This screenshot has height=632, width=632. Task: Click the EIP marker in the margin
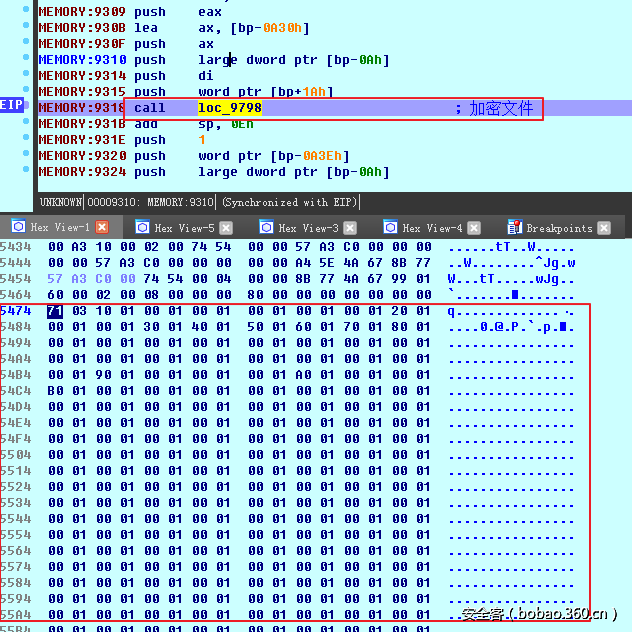point(12,107)
